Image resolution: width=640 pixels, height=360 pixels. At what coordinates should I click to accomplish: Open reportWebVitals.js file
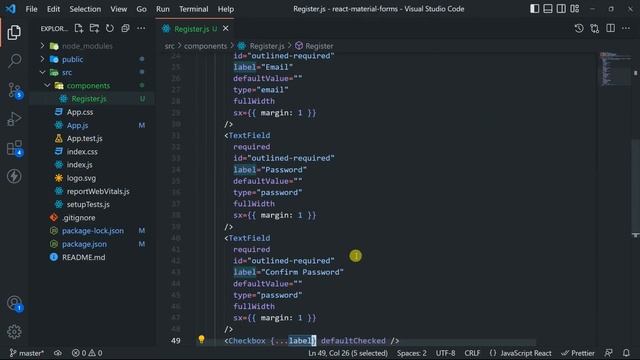click(x=98, y=191)
